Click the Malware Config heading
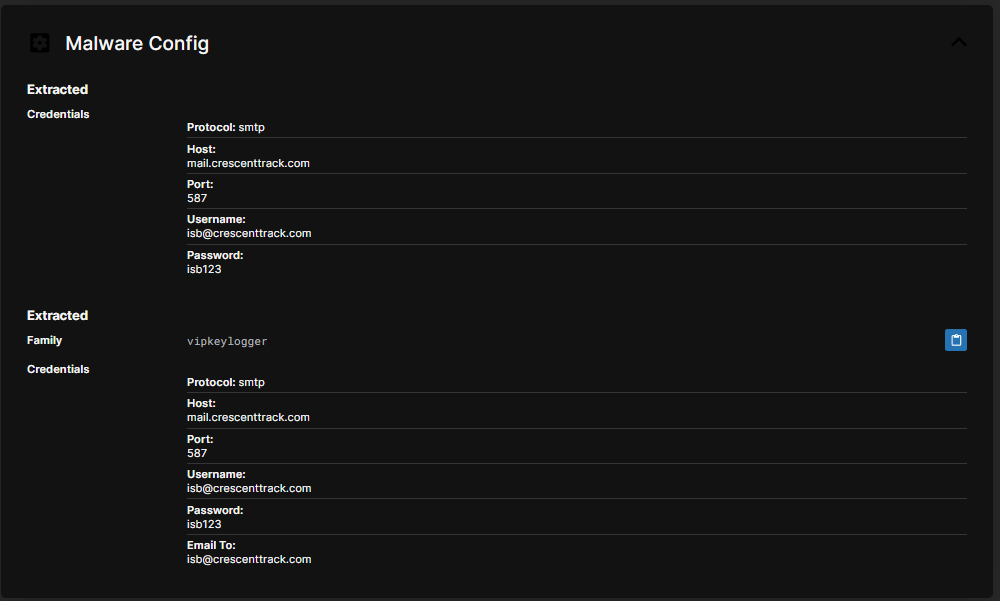The width and height of the screenshot is (1000, 601). (137, 43)
